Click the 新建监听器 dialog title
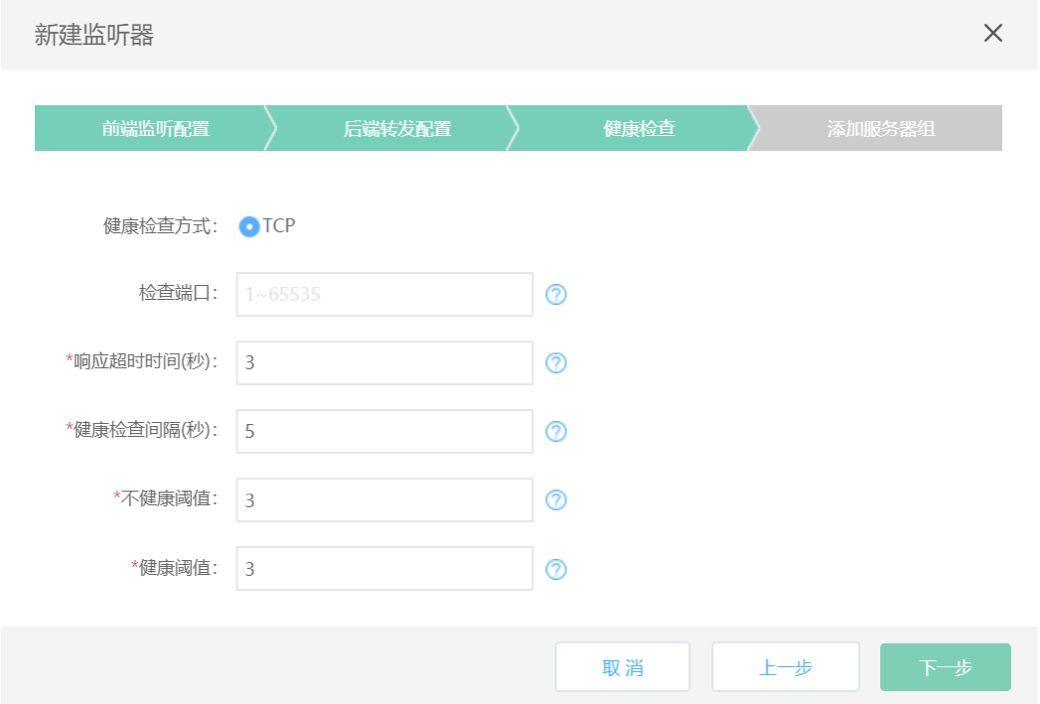1040x704 pixels. pos(94,35)
